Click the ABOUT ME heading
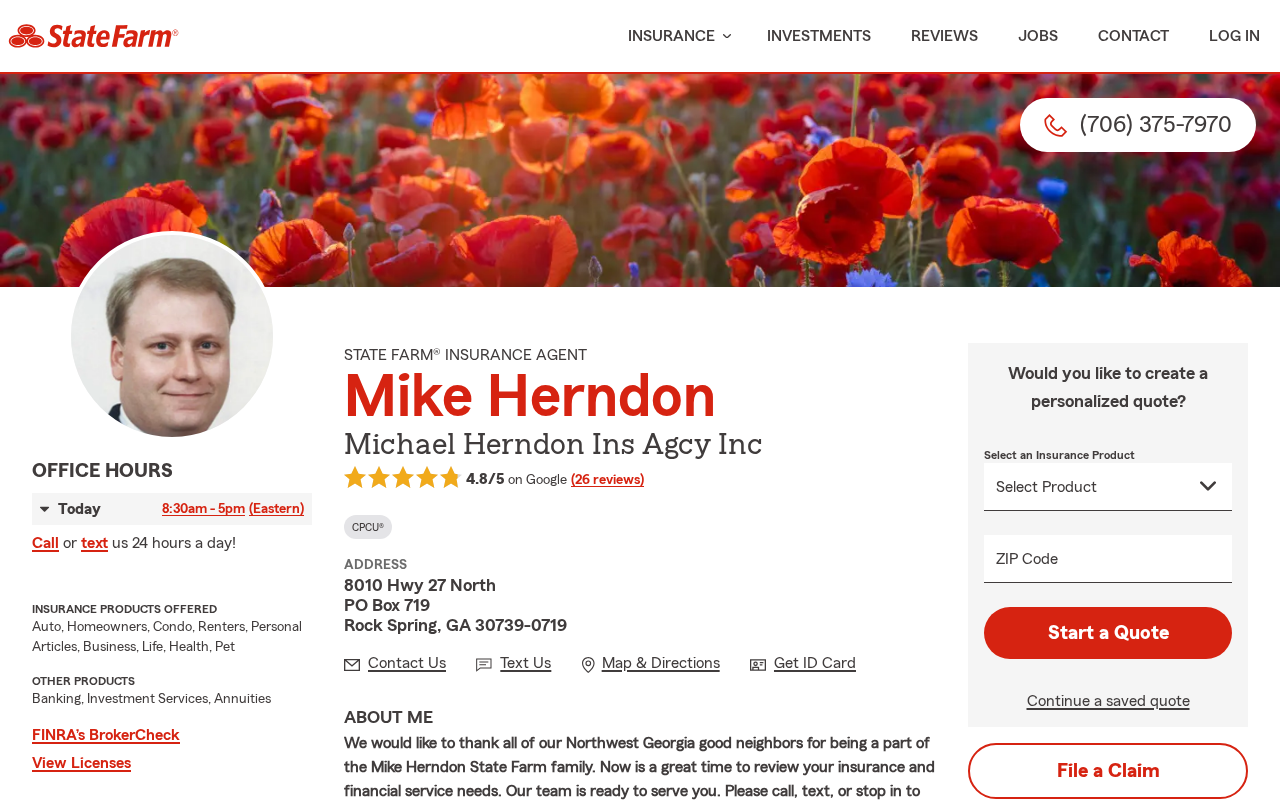Viewport: 1280px width, 800px height. pos(388,718)
